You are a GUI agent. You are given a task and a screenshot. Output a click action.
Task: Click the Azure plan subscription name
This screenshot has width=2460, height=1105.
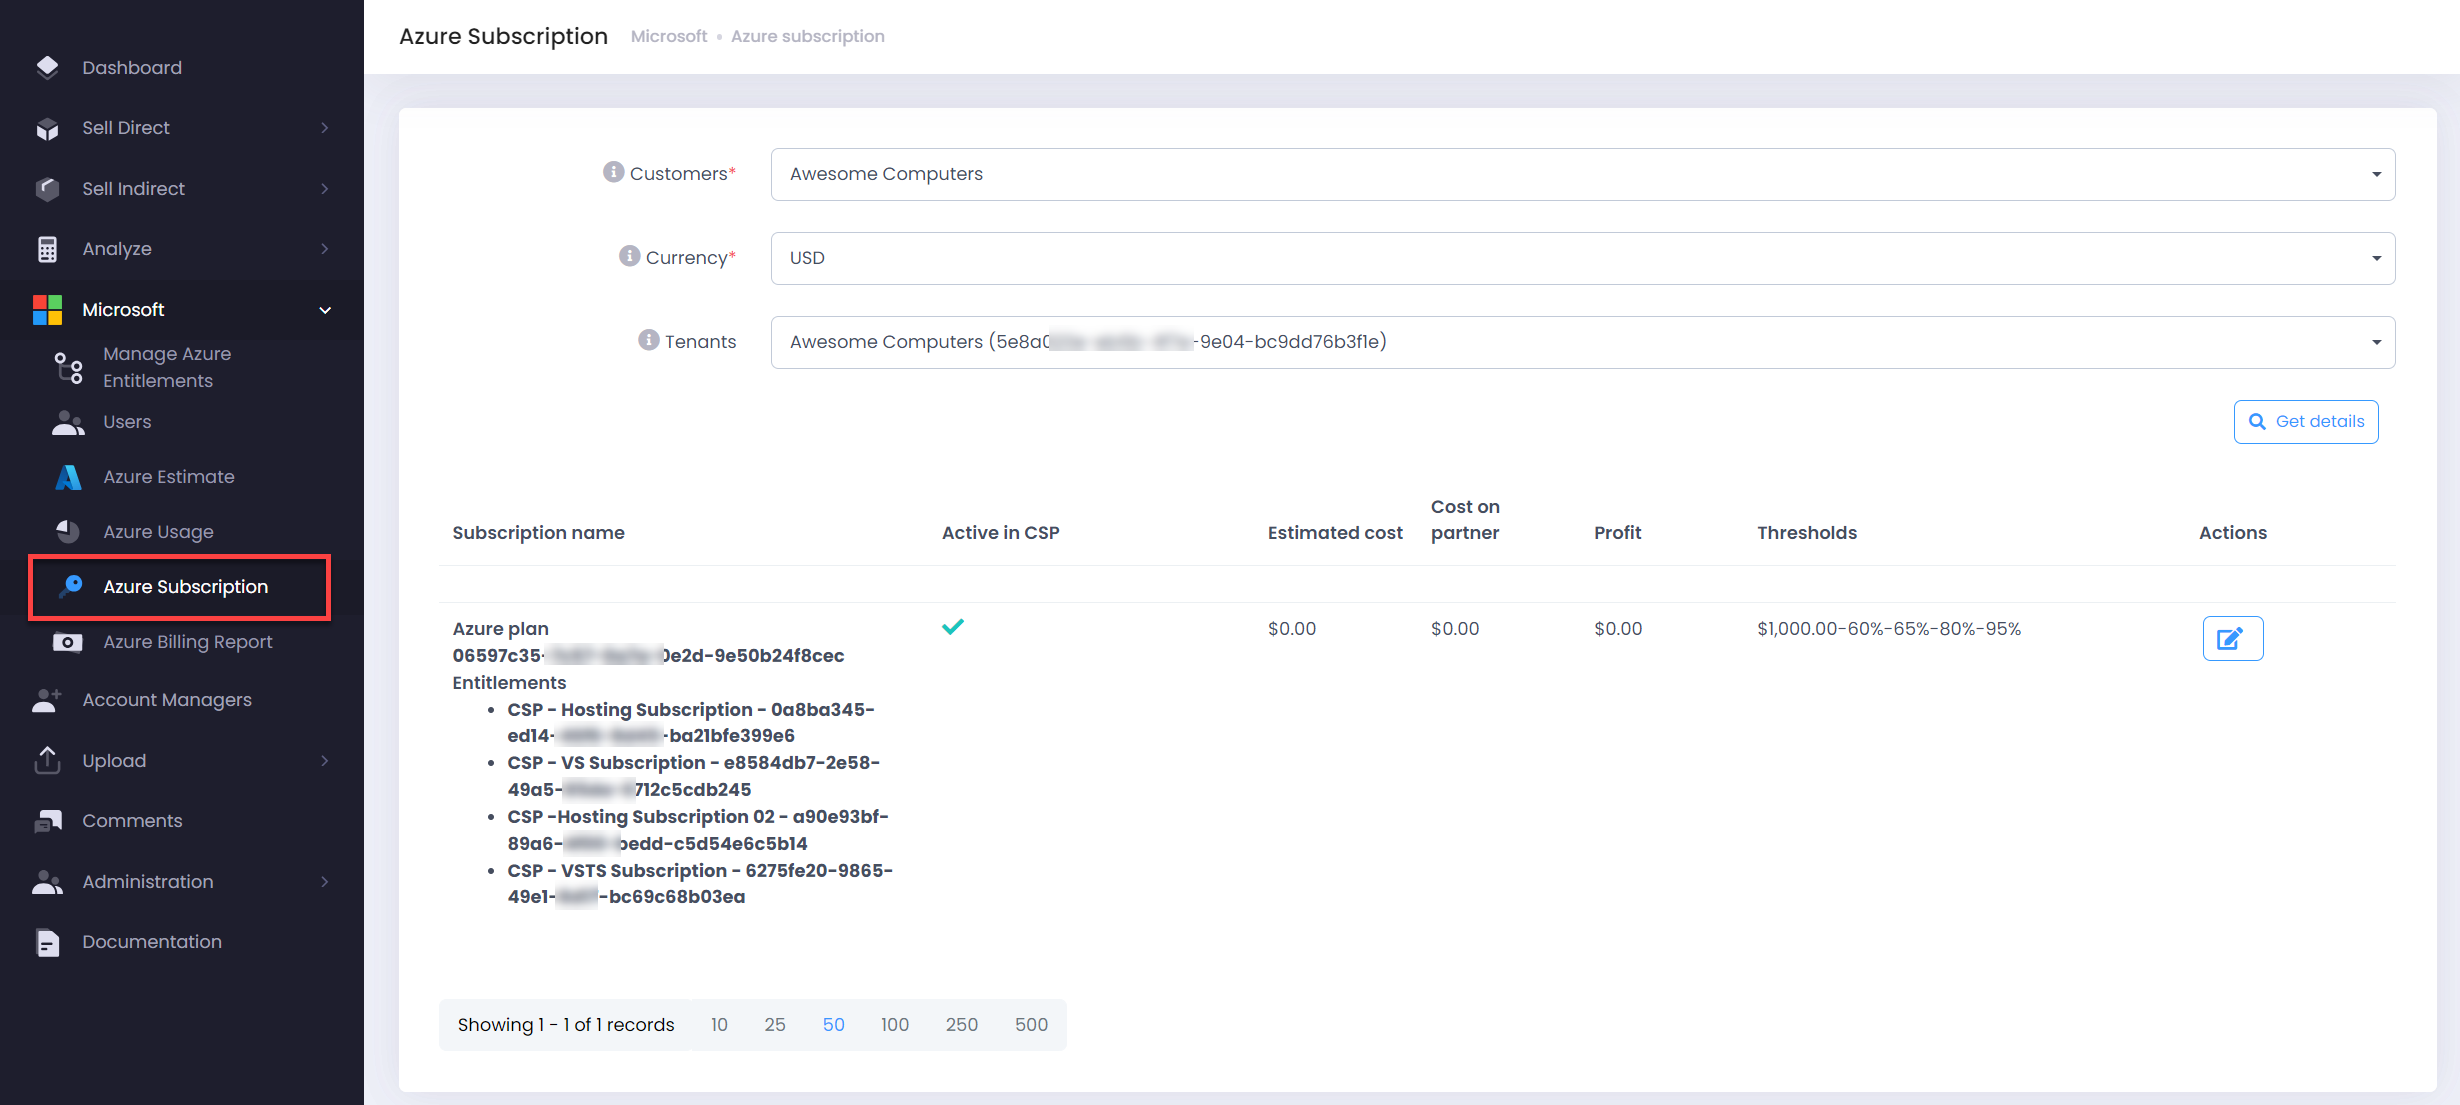click(x=500, y=629)
